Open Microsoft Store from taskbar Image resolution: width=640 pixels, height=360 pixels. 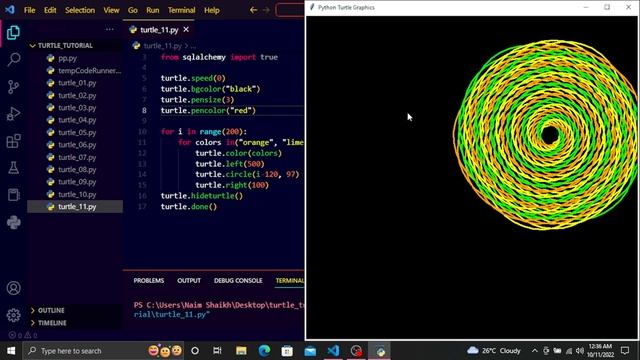coord(287,351)
